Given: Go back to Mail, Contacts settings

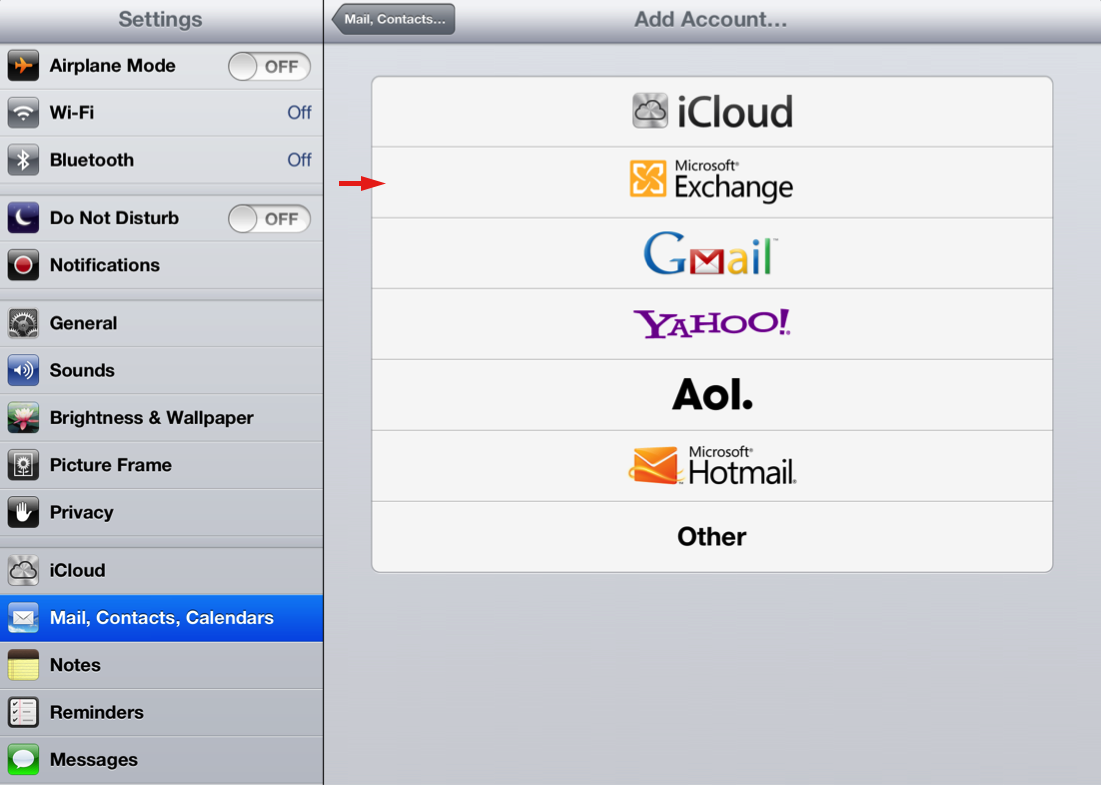Looking at the screenshot, I should (x=394, y=19).
